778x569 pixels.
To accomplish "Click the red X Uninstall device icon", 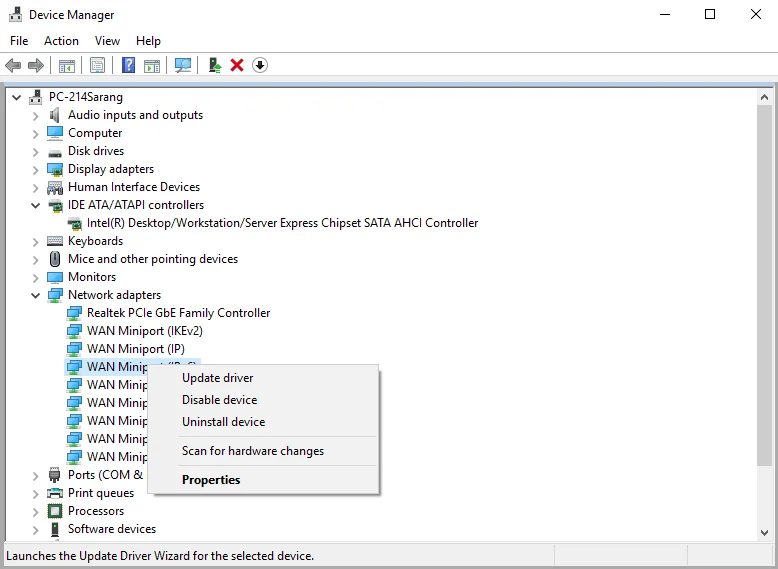I will (x=237, y=65).
